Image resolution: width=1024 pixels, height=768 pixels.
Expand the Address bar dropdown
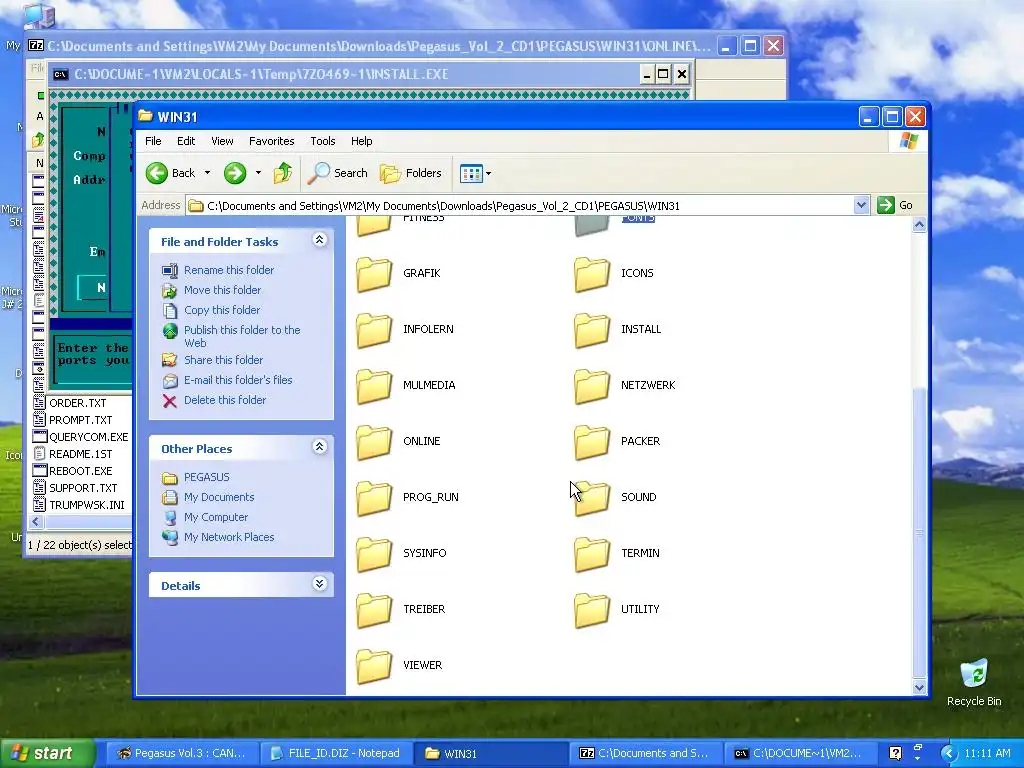click(861, 205)
